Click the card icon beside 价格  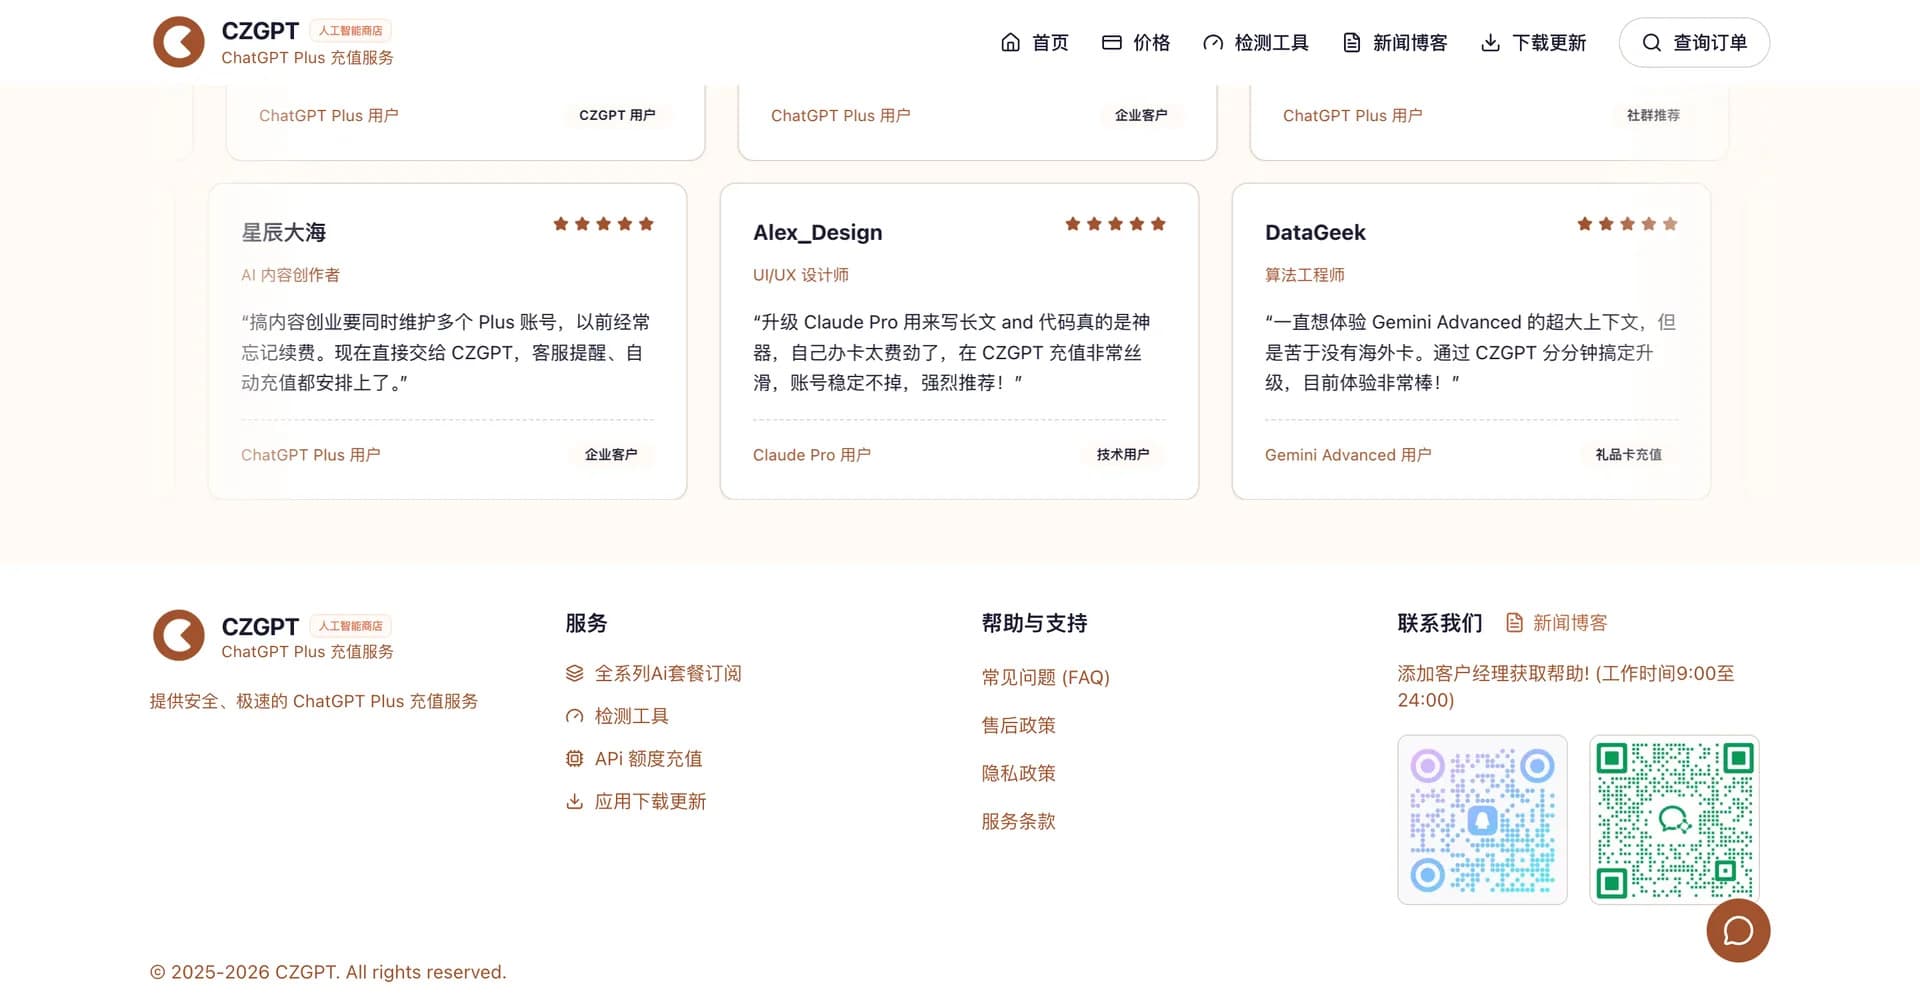(1111, 42)
